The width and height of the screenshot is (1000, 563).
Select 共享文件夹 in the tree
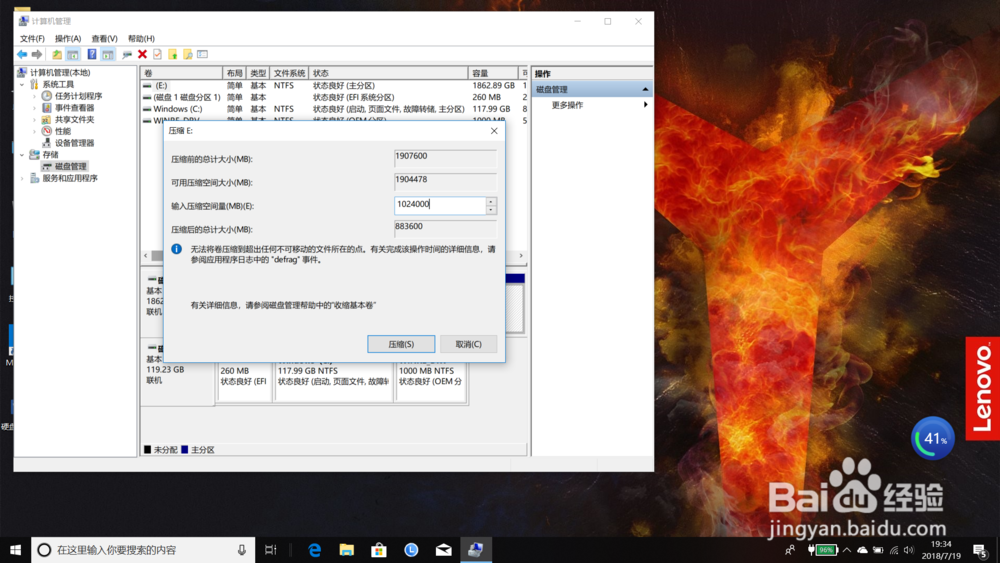pyautogui.click(x=75, y=119)
